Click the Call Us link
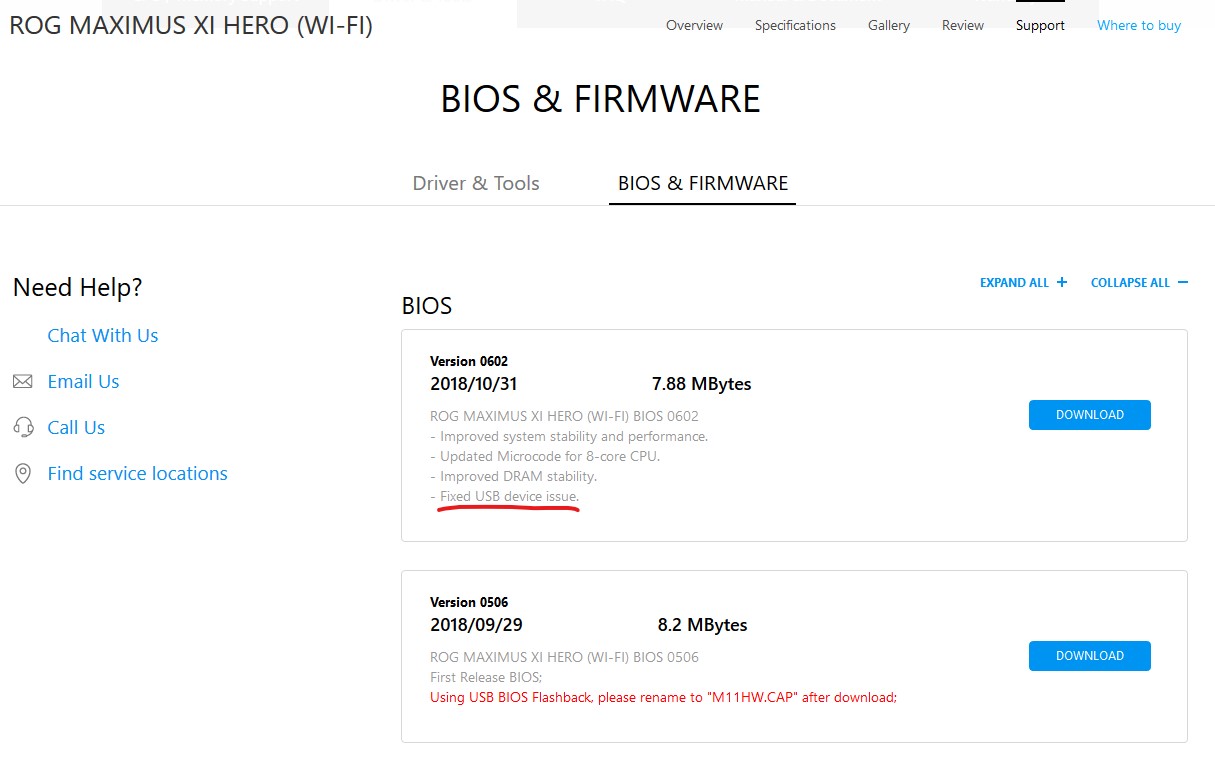This screenshot has height=774, width=1215. 76,428
